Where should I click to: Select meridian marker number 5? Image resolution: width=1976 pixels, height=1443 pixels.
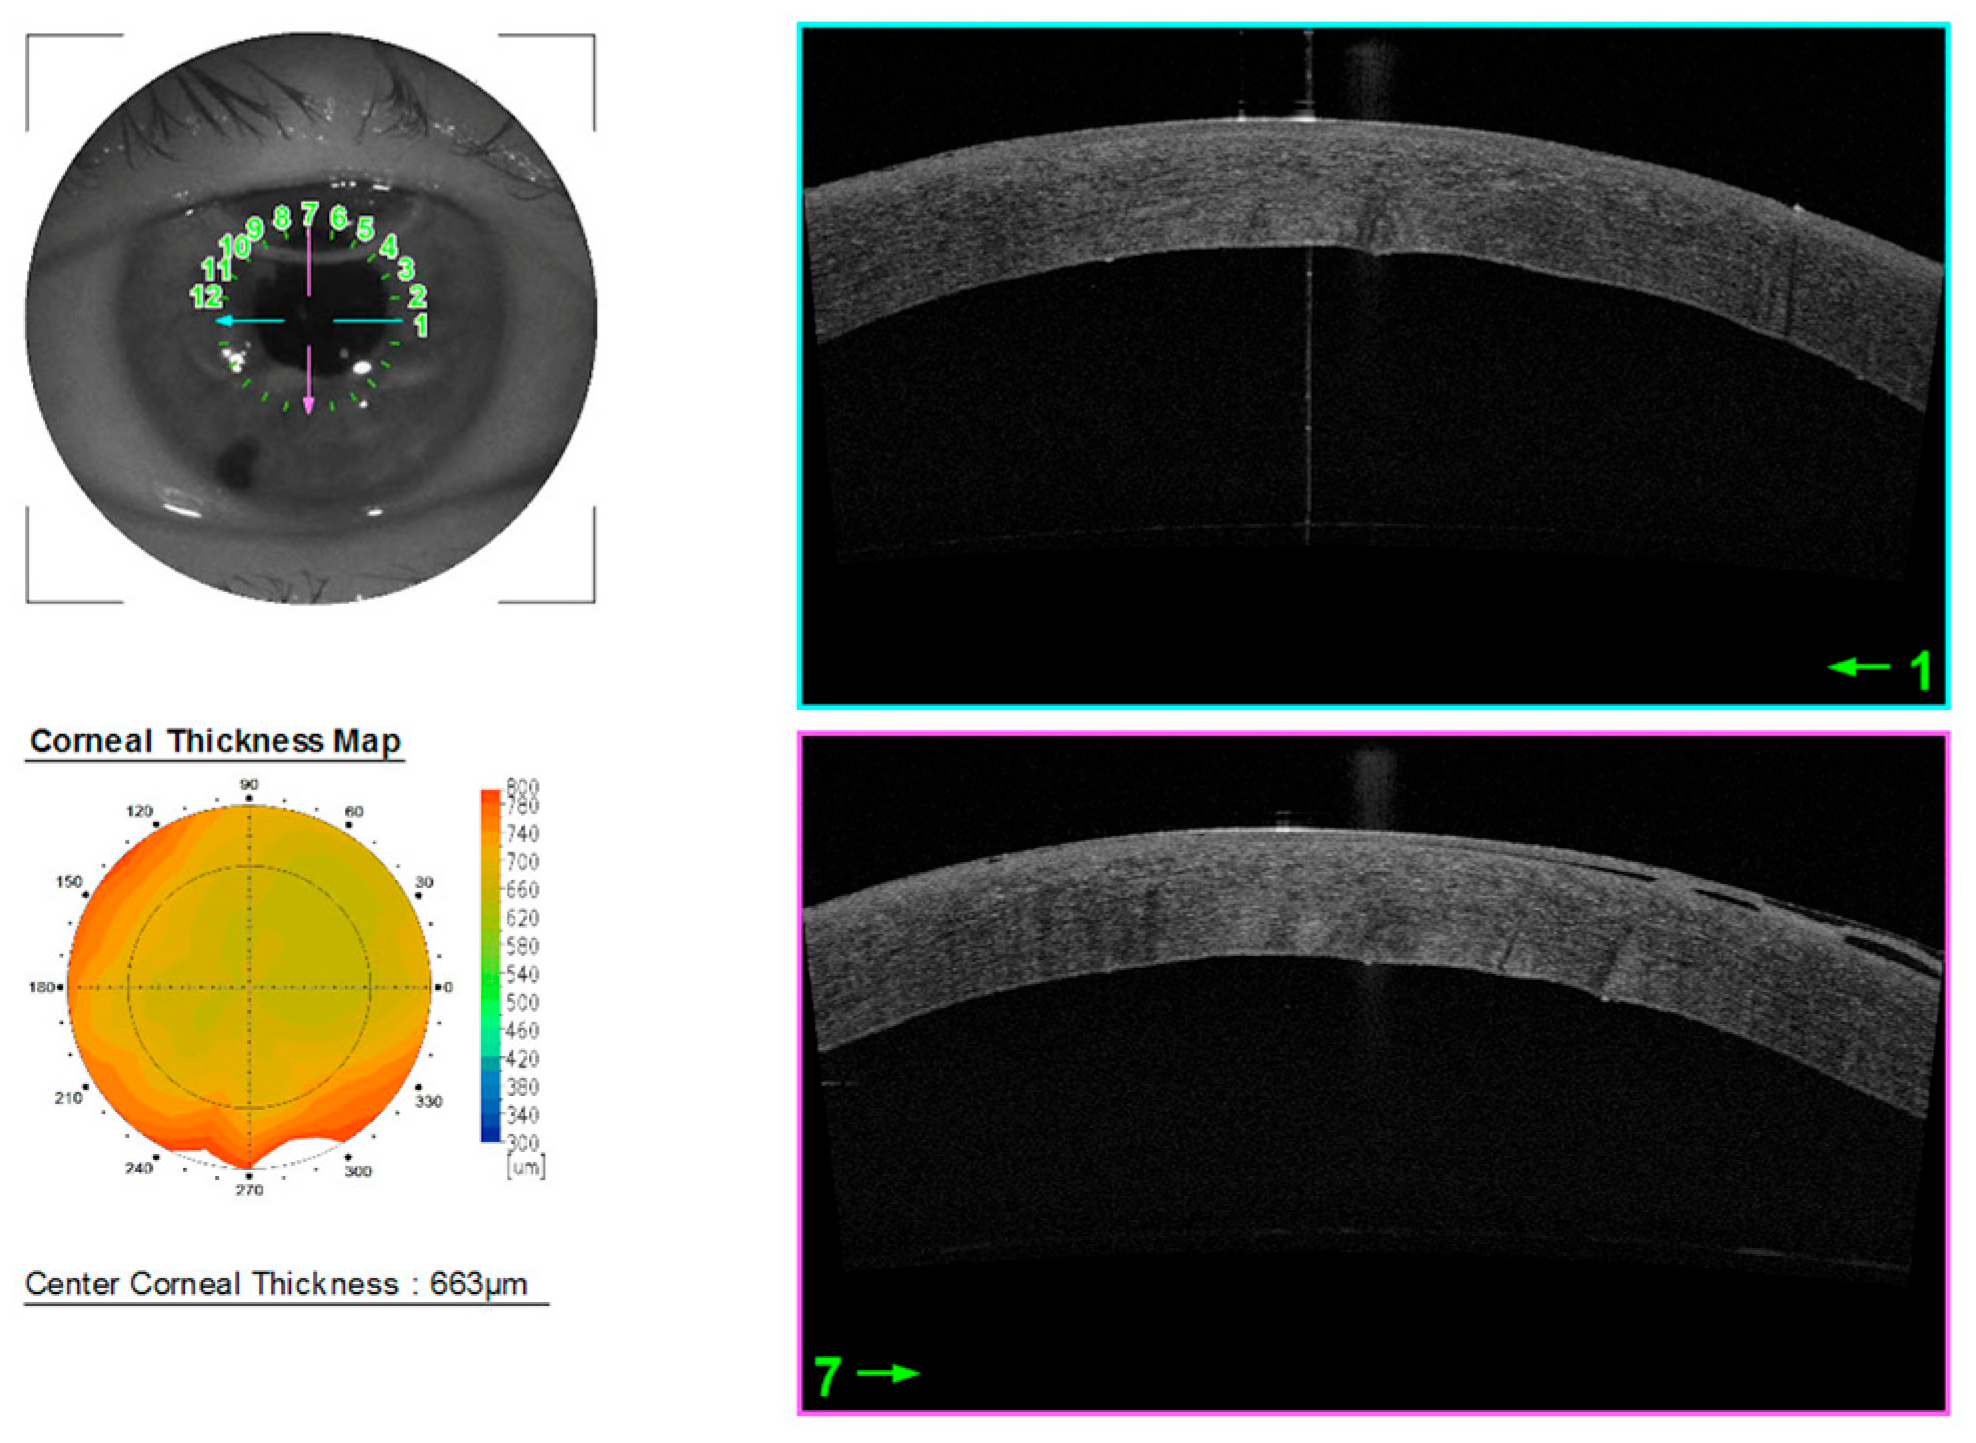[x=365, y=229]
